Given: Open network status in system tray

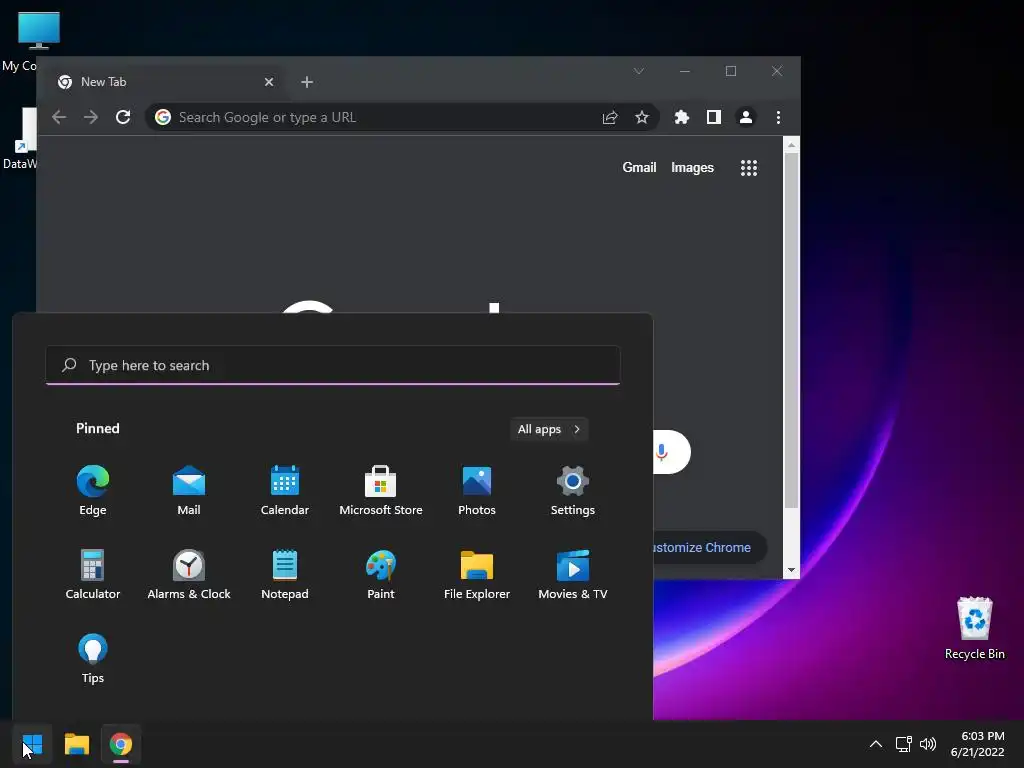Looking at the screenshot, I should pos(903,744).
